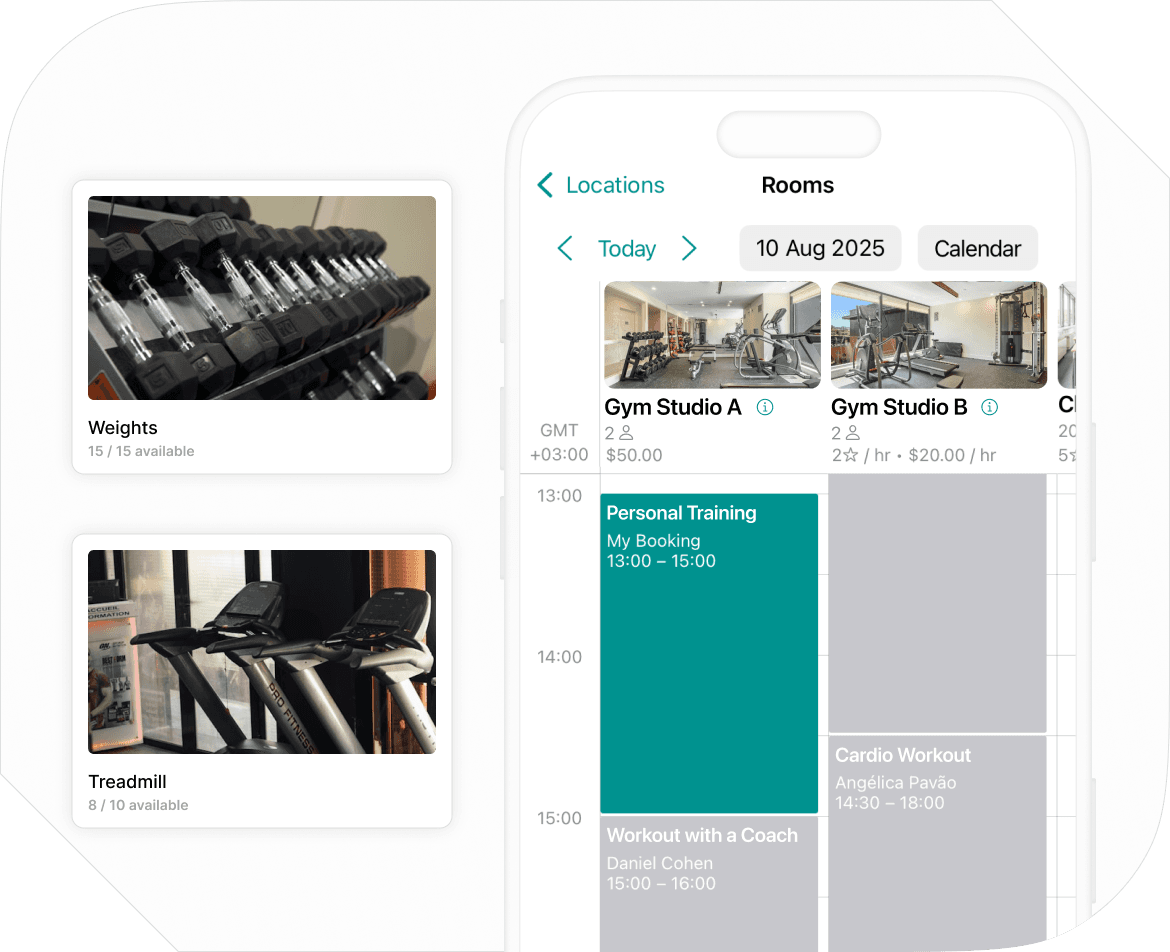
Task: Go to the previous day with the left chevron
Action: [565, 248]
